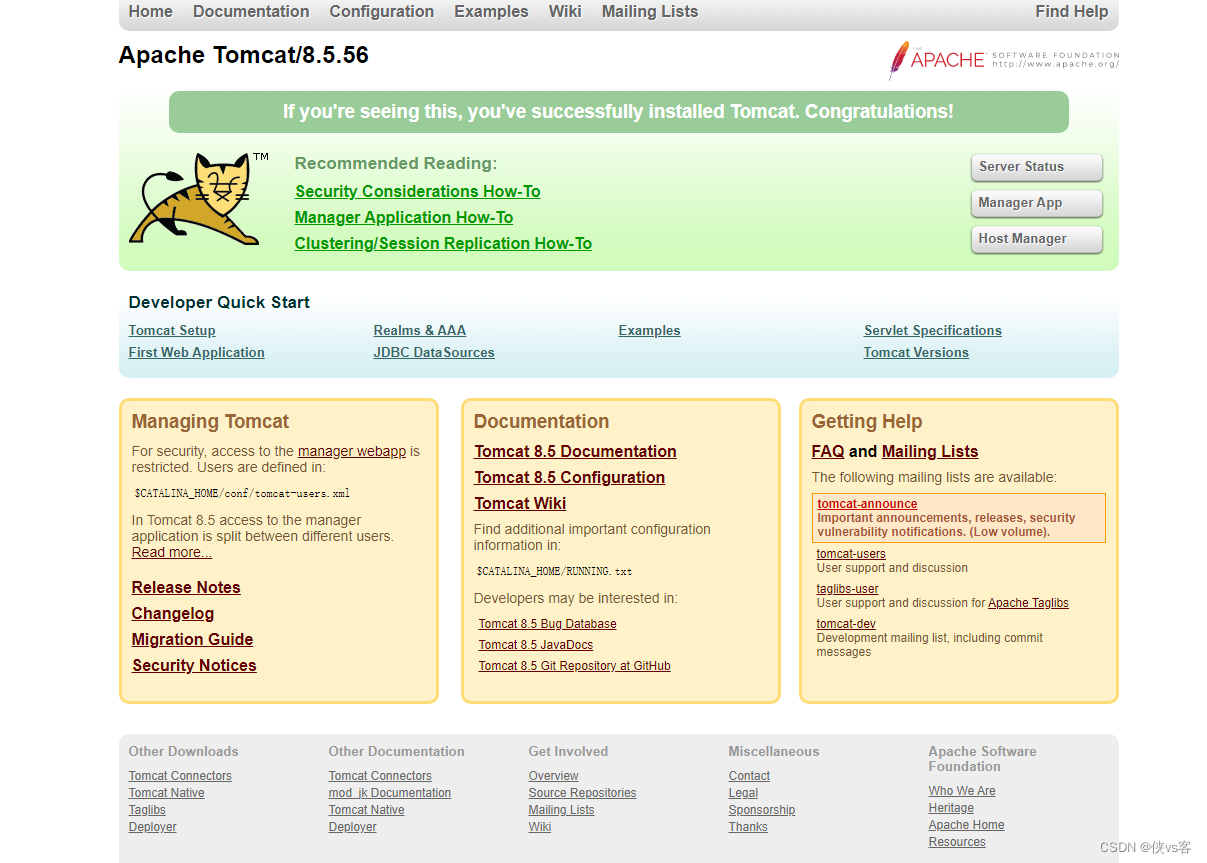Viewport: 1207px width, 863px height.
Task: Open Examples link in Developer Quick Start
Action: pos(650,331)
